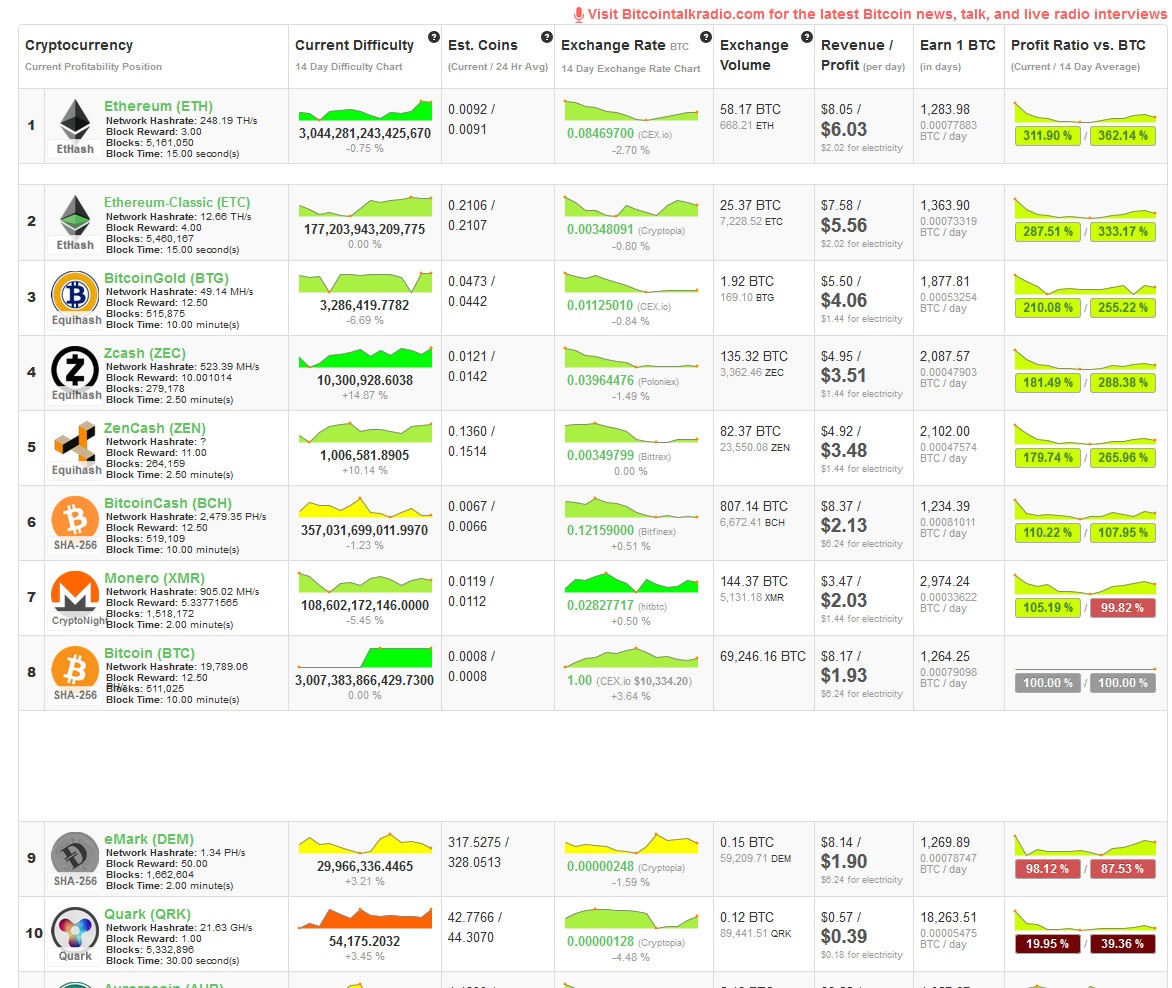Screen dimensions: 1172x988
Task: Visit the Bitcointalkradio.com banner link
Action: (870, 14)
